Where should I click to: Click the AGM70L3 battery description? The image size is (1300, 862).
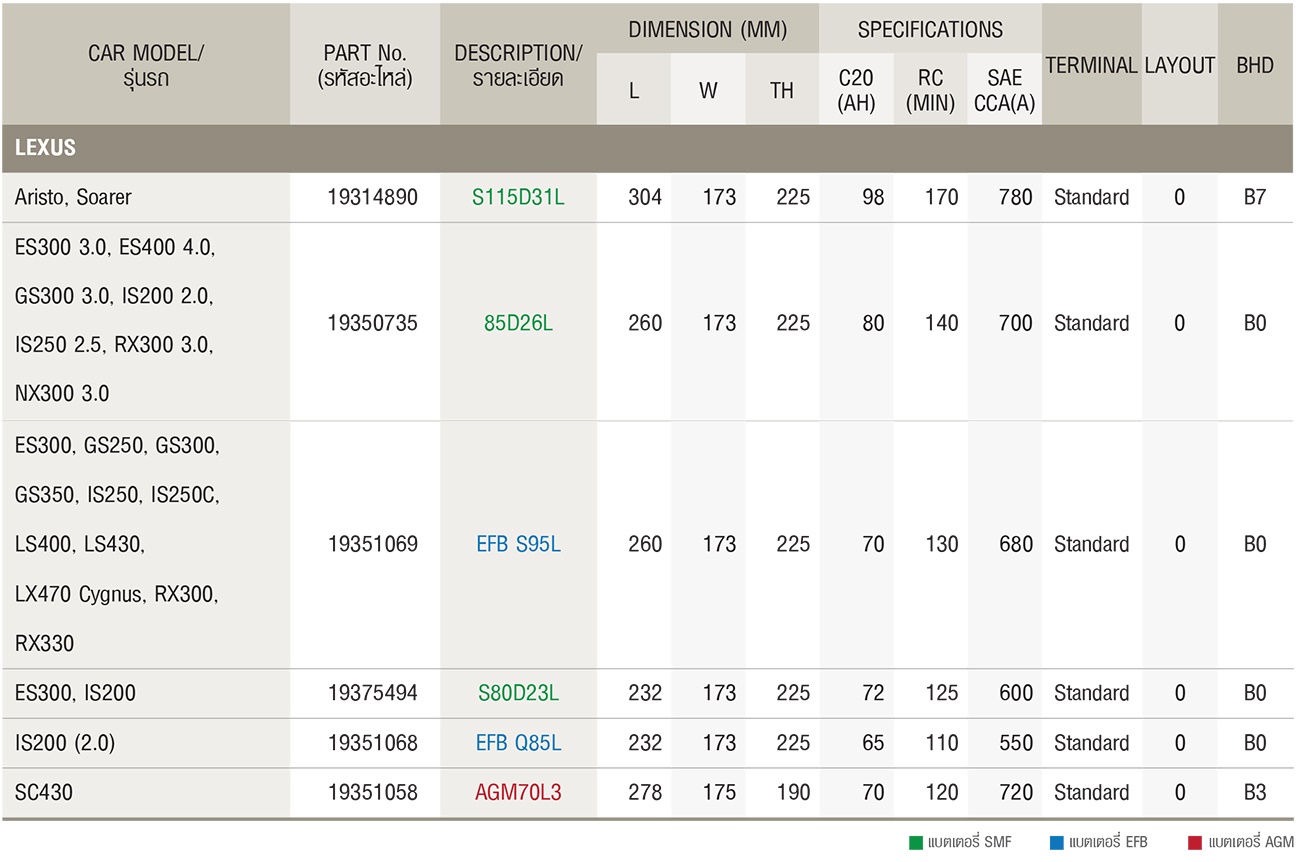tap(518, 793)
